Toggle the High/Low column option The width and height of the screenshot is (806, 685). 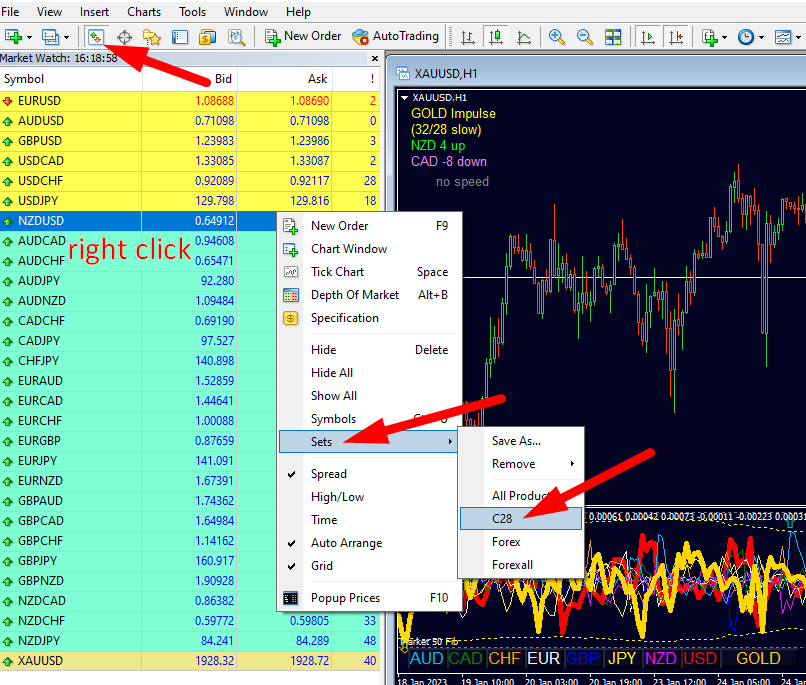tap(369, 497)
